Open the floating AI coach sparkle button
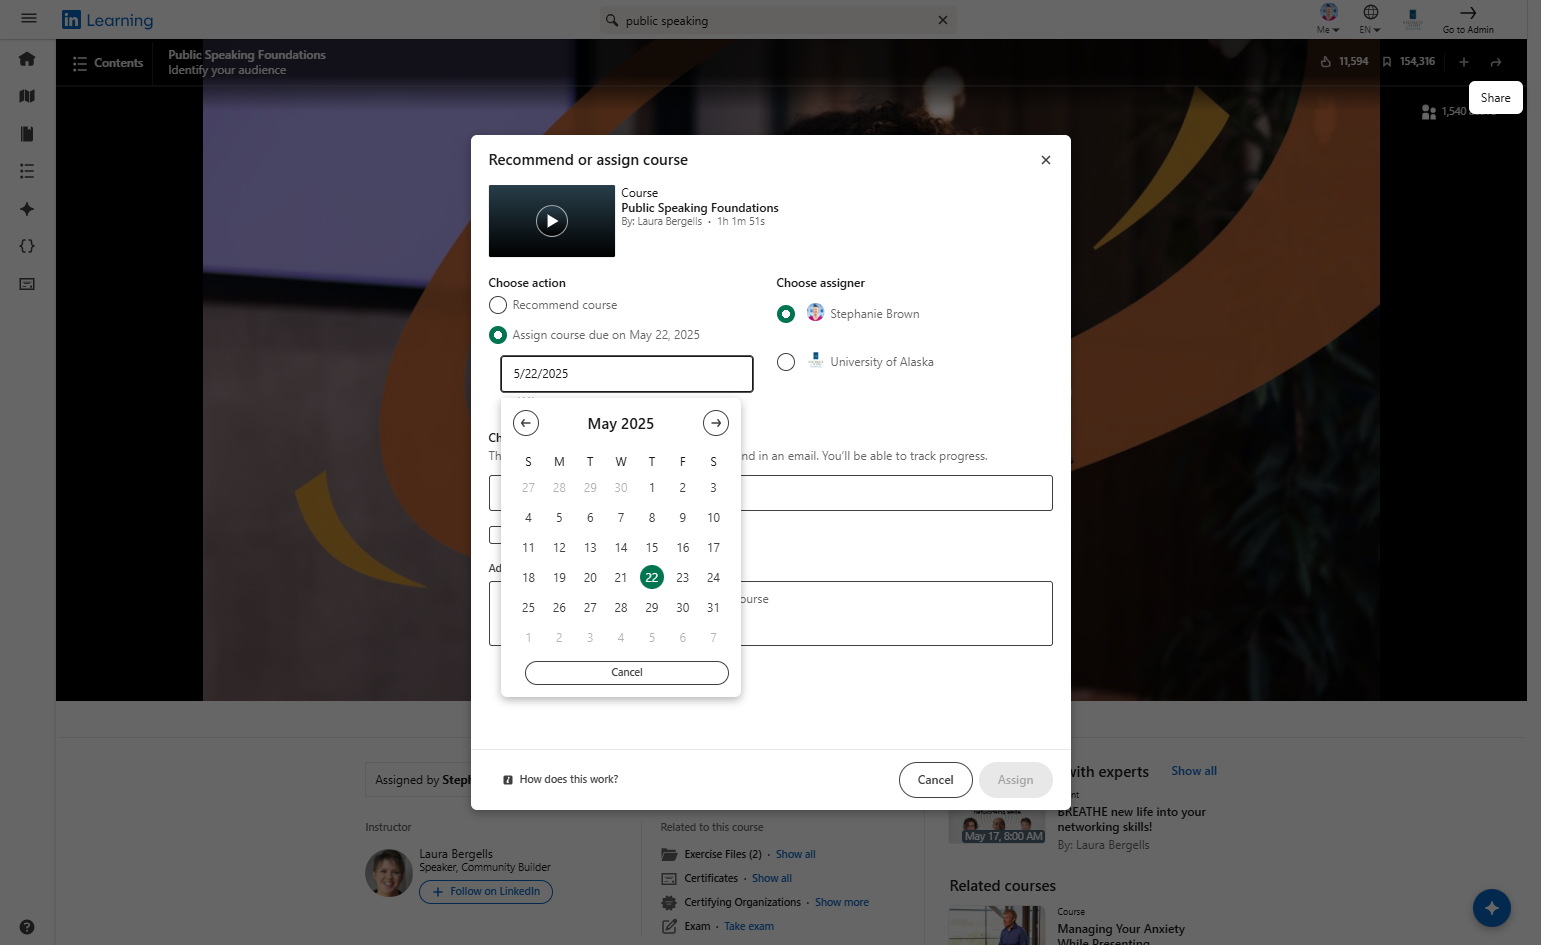Viewport: 1541px width, 945px height. pos(1491,908)
